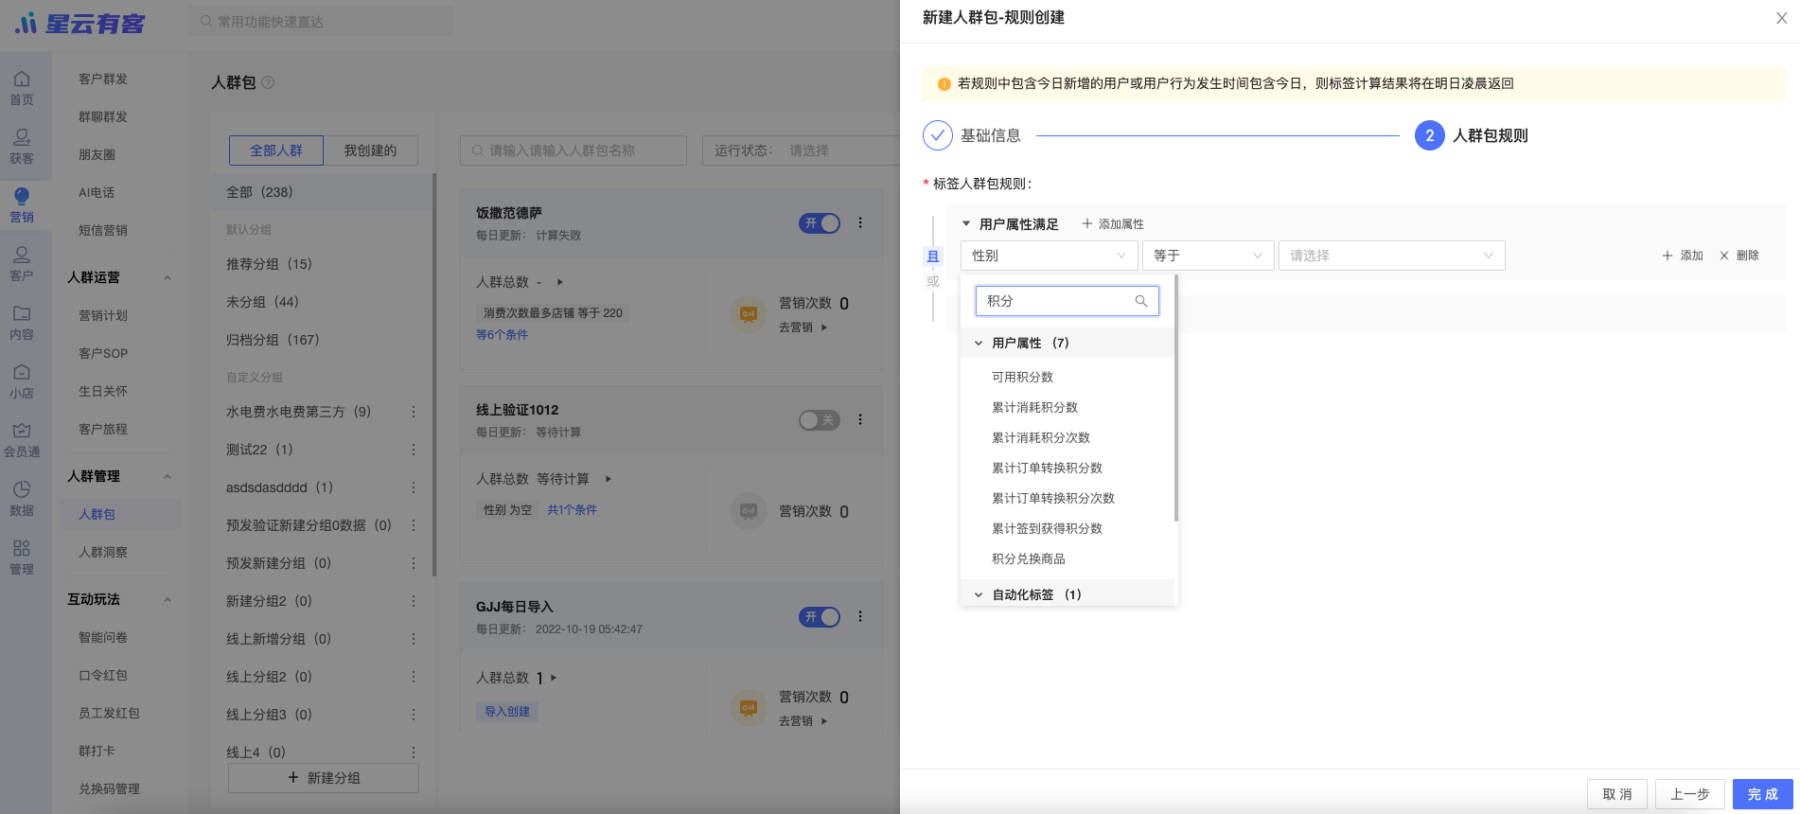
Task: Switch to the 全部人群 tab
Action: 276,151
